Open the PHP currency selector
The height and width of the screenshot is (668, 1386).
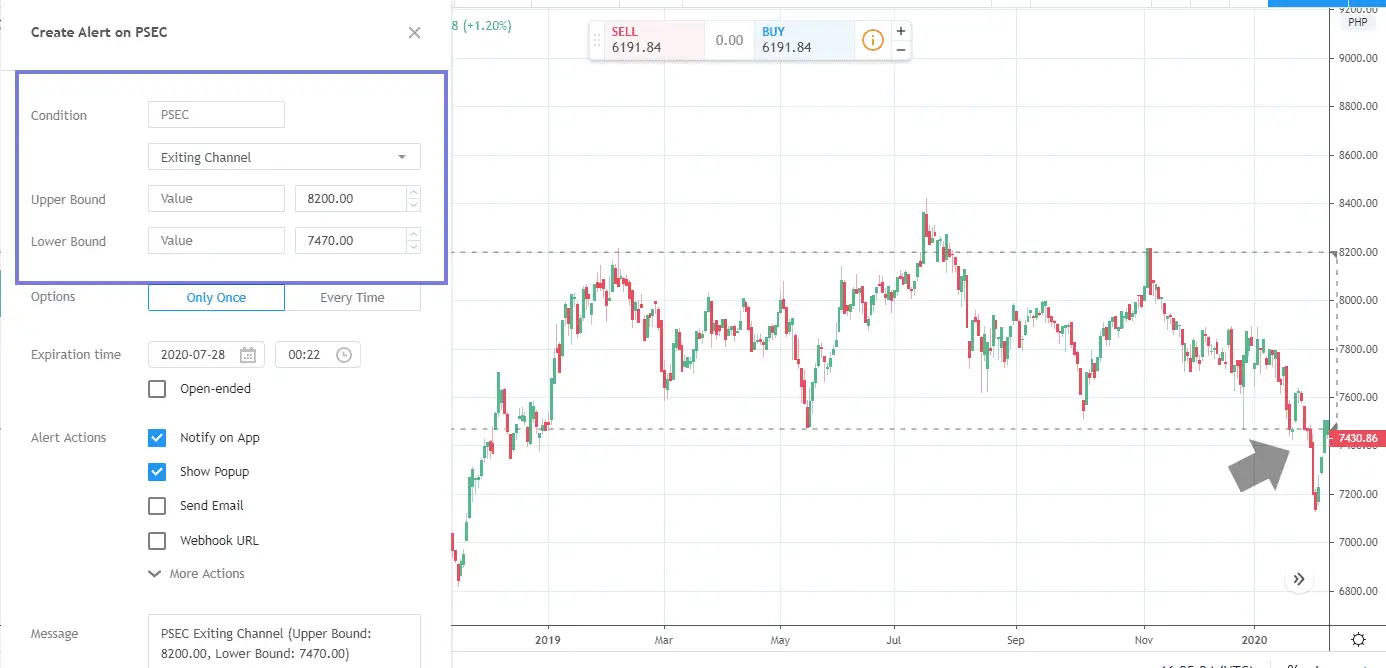click(1356, 20)
